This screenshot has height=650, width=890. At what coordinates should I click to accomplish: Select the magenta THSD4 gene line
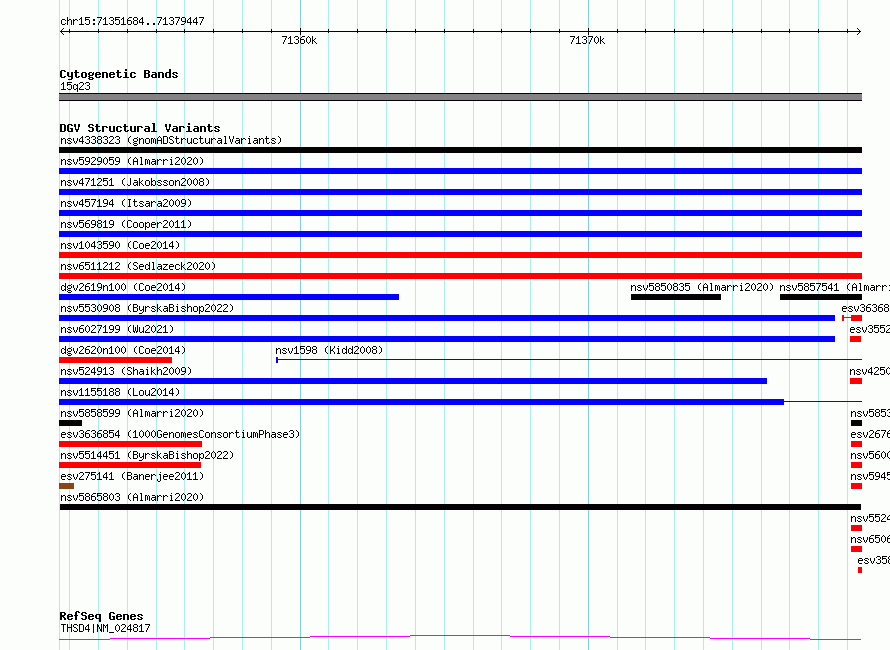point(460,638)
